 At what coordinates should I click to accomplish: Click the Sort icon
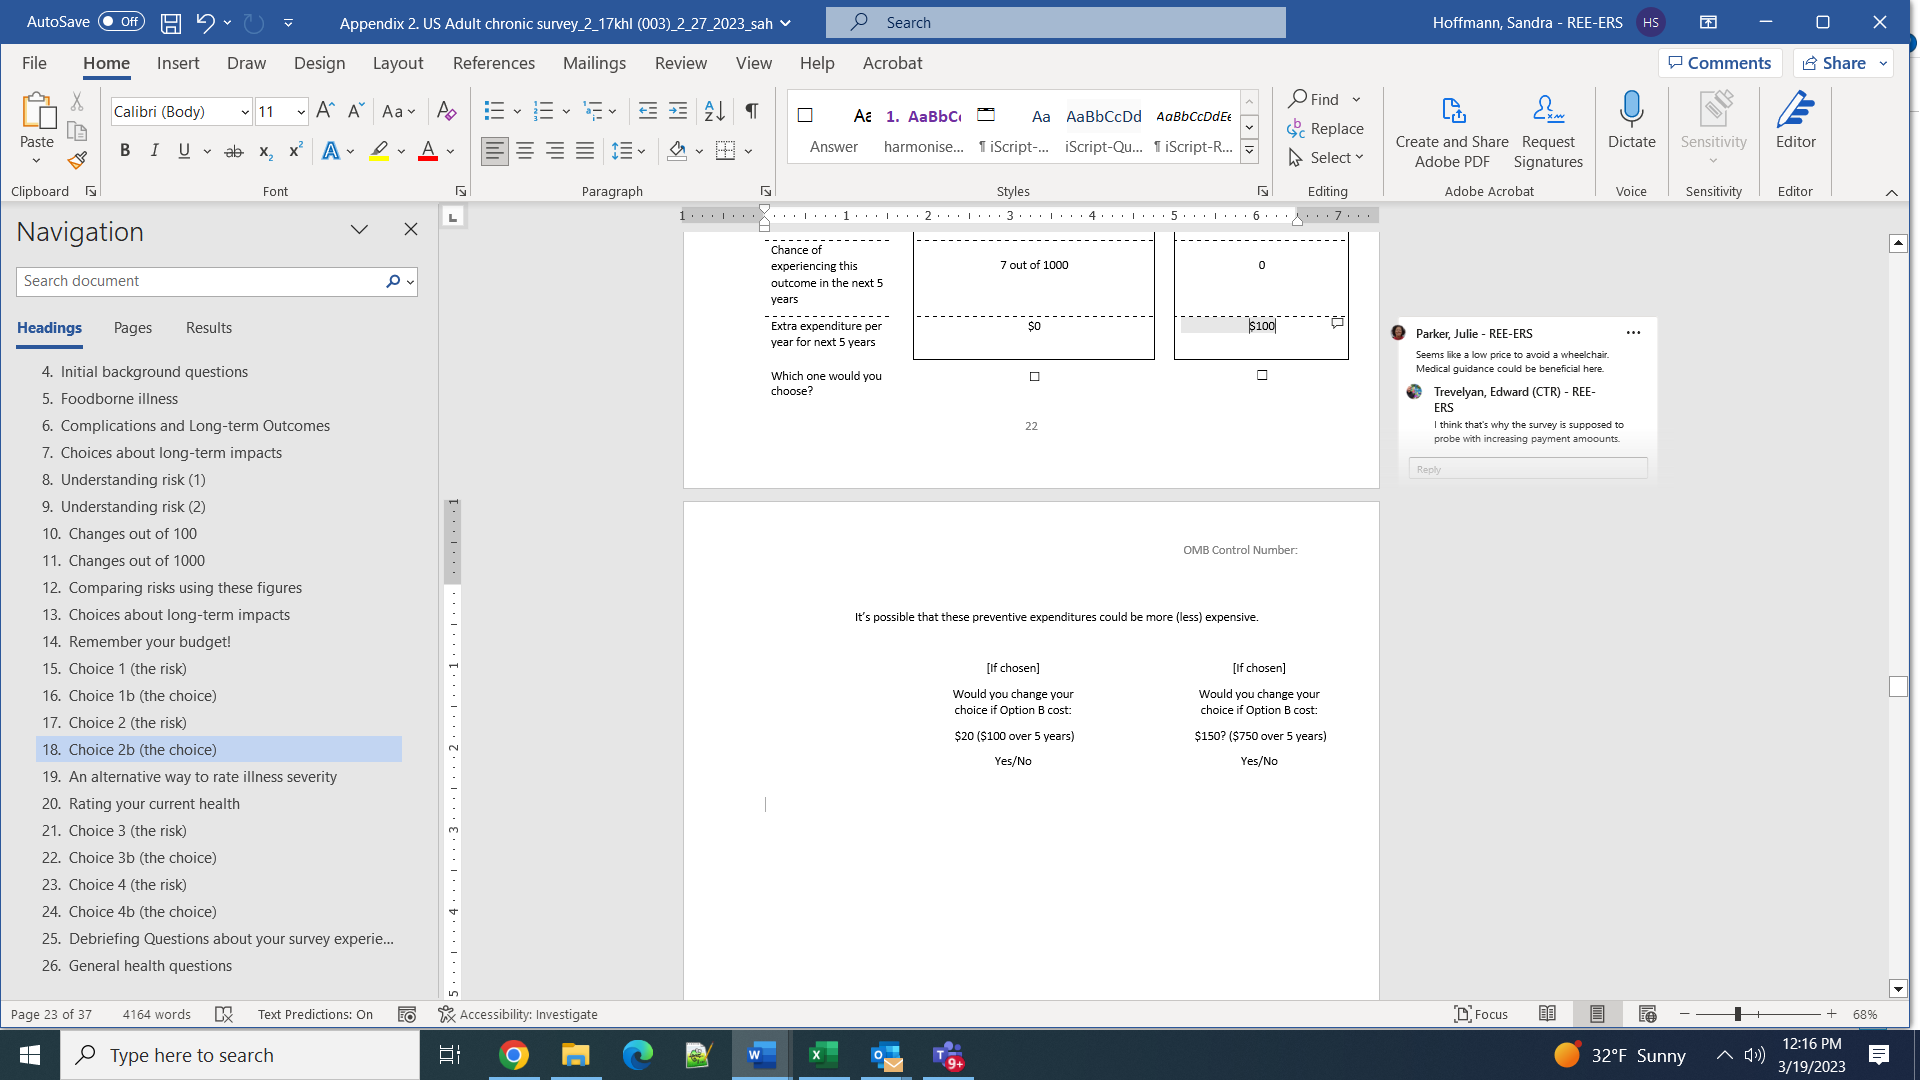pos(714,111)
